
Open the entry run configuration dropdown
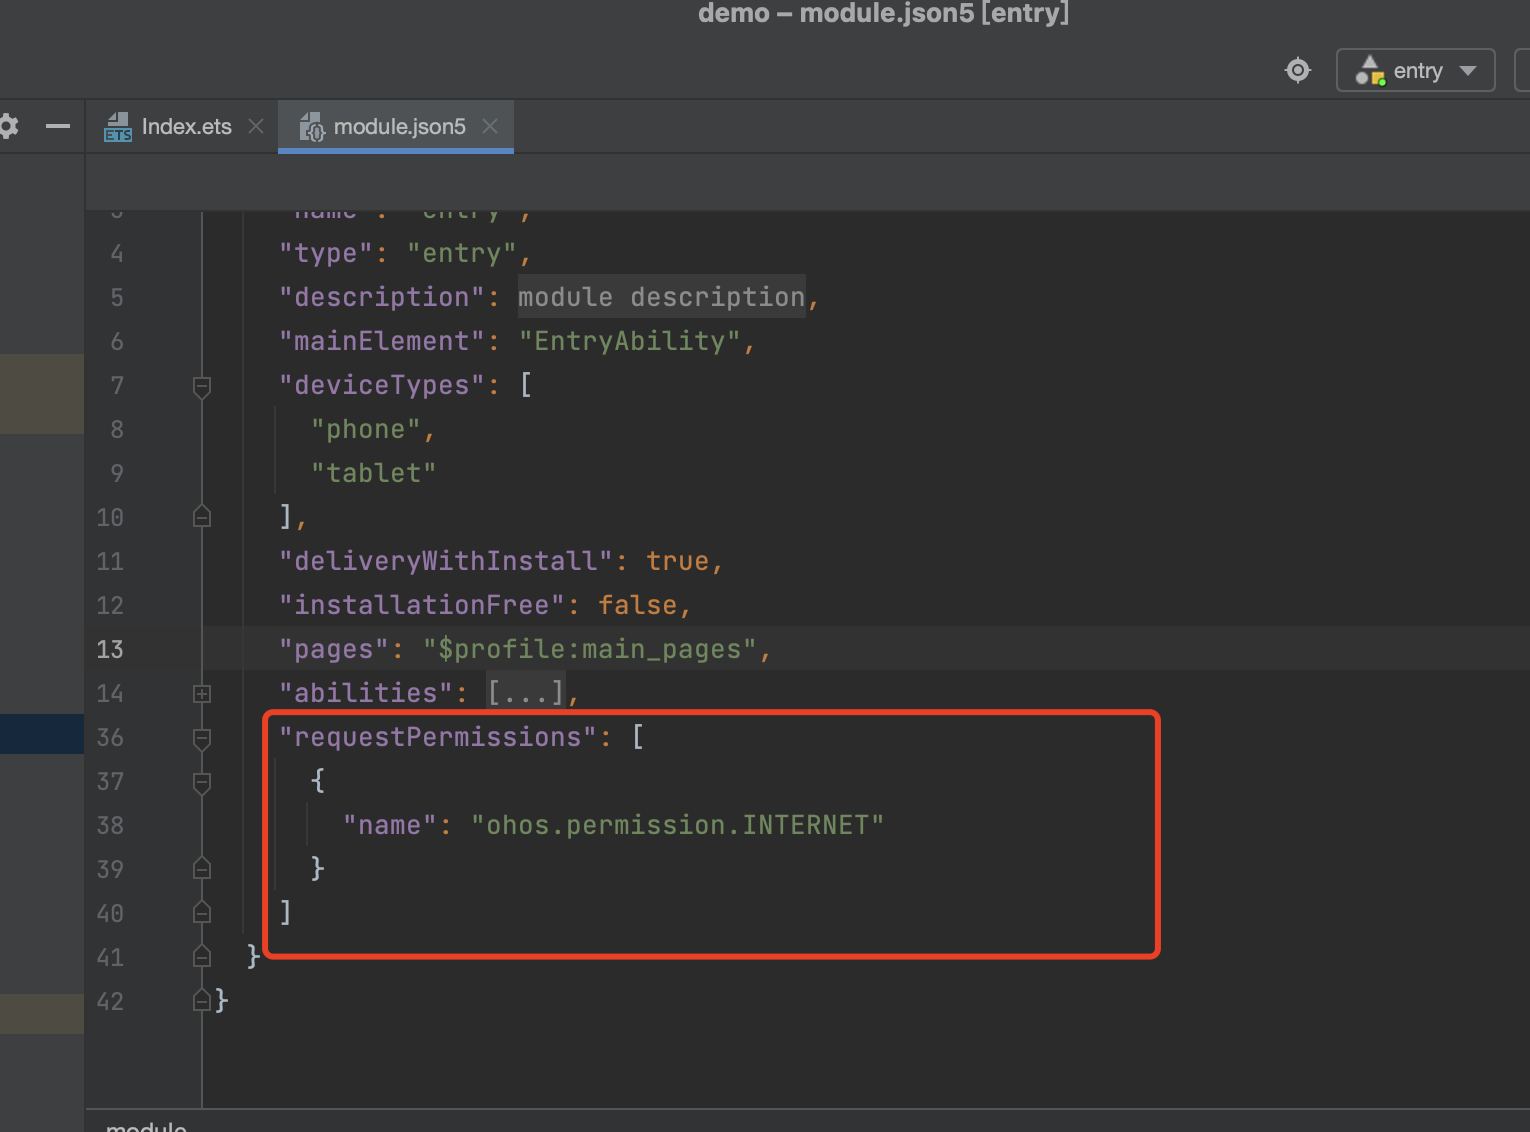tap(1415, 70)
